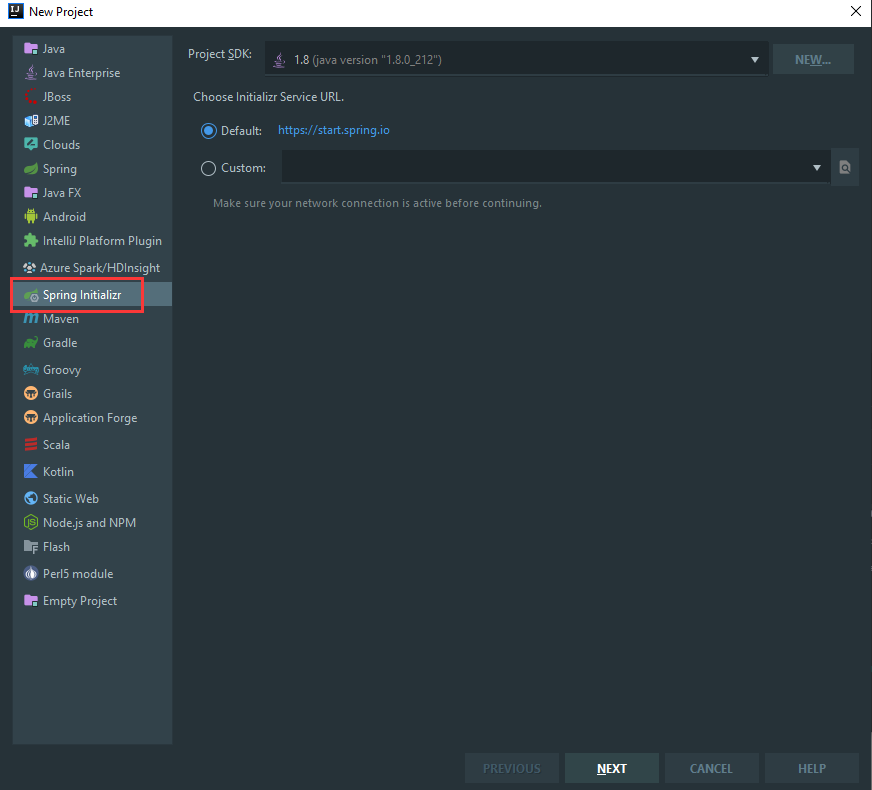The width and height of the screenshot is (872, 790).
Task: Click the Static Web globe icon
Action: (31, 498)
